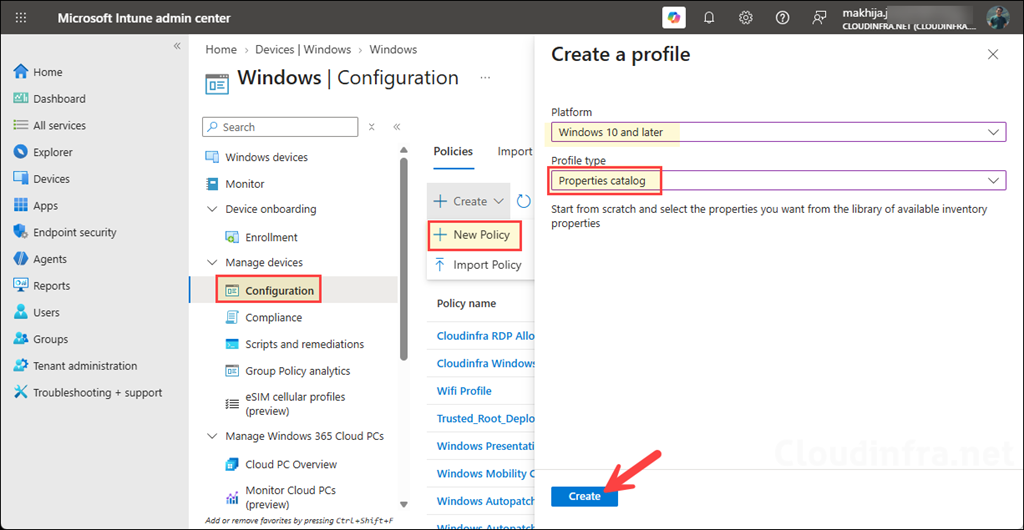This screenshot has height=530, width=1024.
Task: Open the Platform dropdown
Action: pos(778,132)
